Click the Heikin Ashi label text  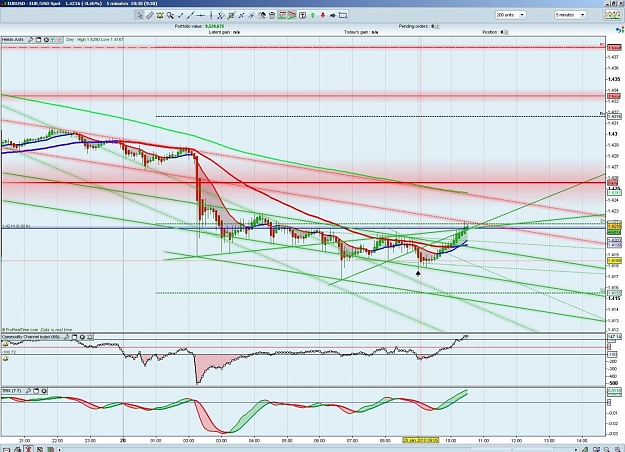pos(13,40)
